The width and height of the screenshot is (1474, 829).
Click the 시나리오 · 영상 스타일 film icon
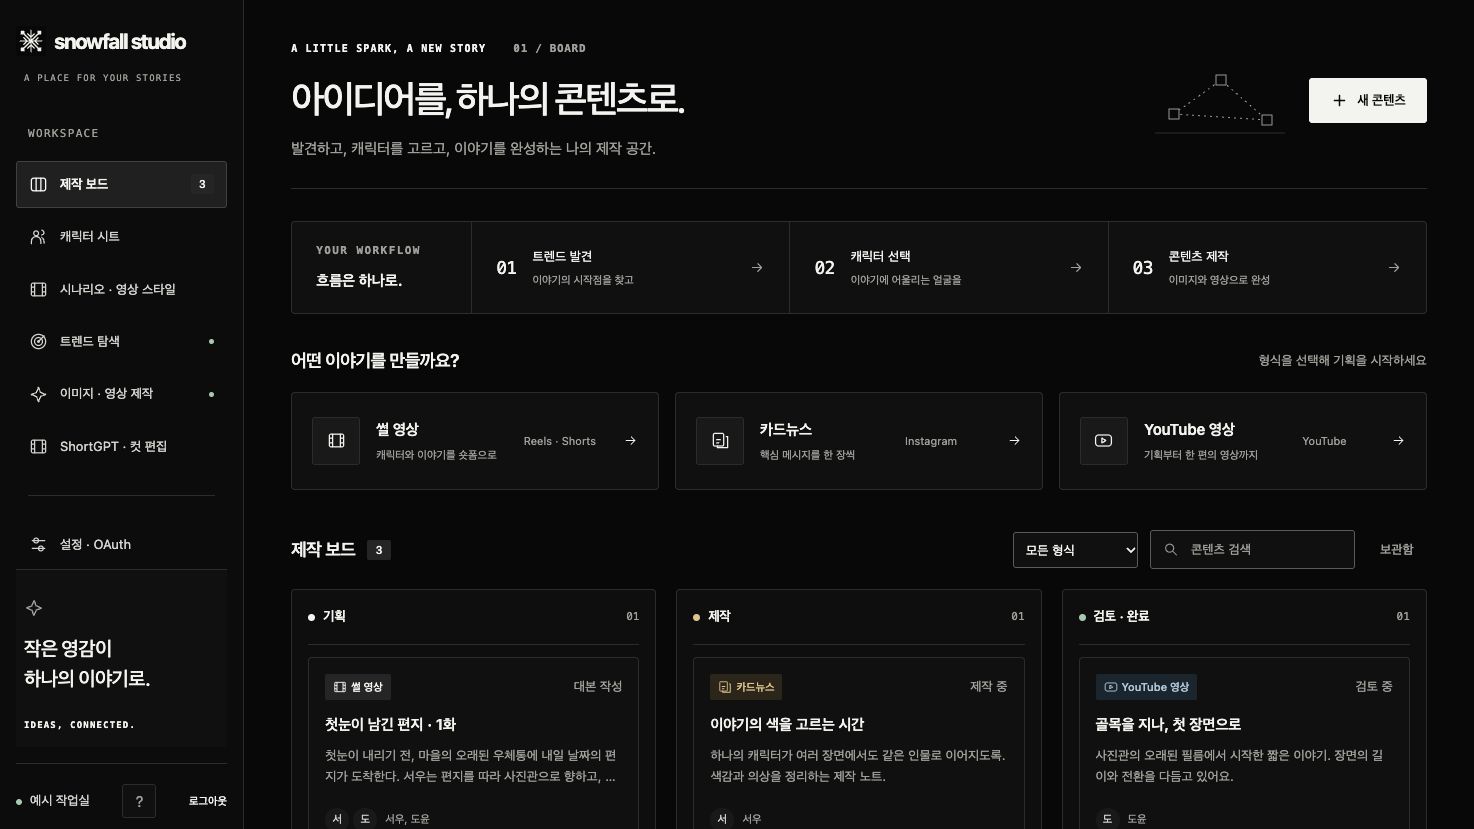coord(39,289)
